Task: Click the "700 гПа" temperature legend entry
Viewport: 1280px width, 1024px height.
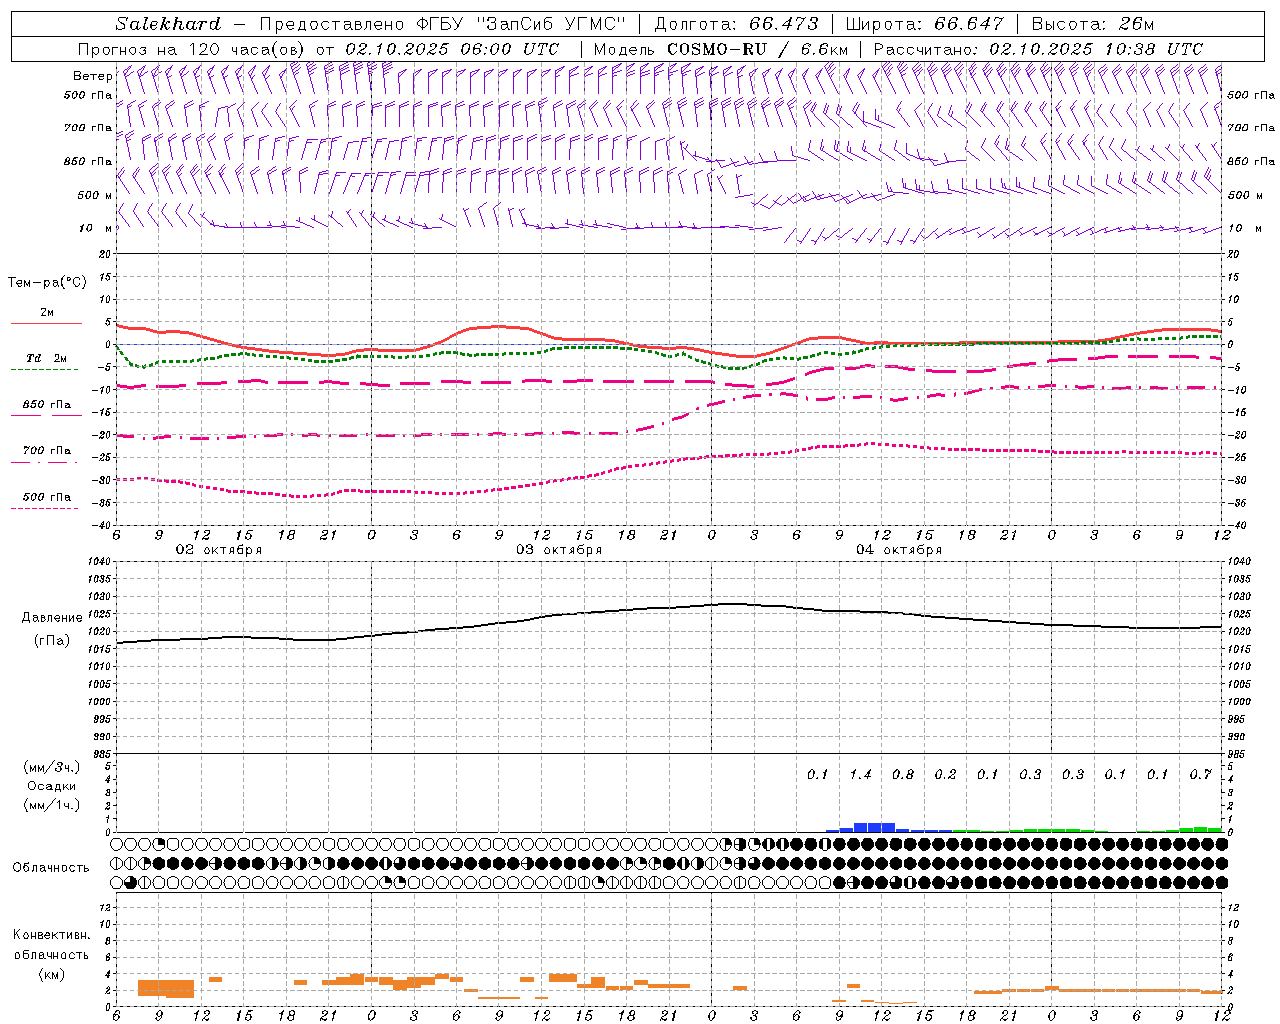Action: tap(47, 451)
